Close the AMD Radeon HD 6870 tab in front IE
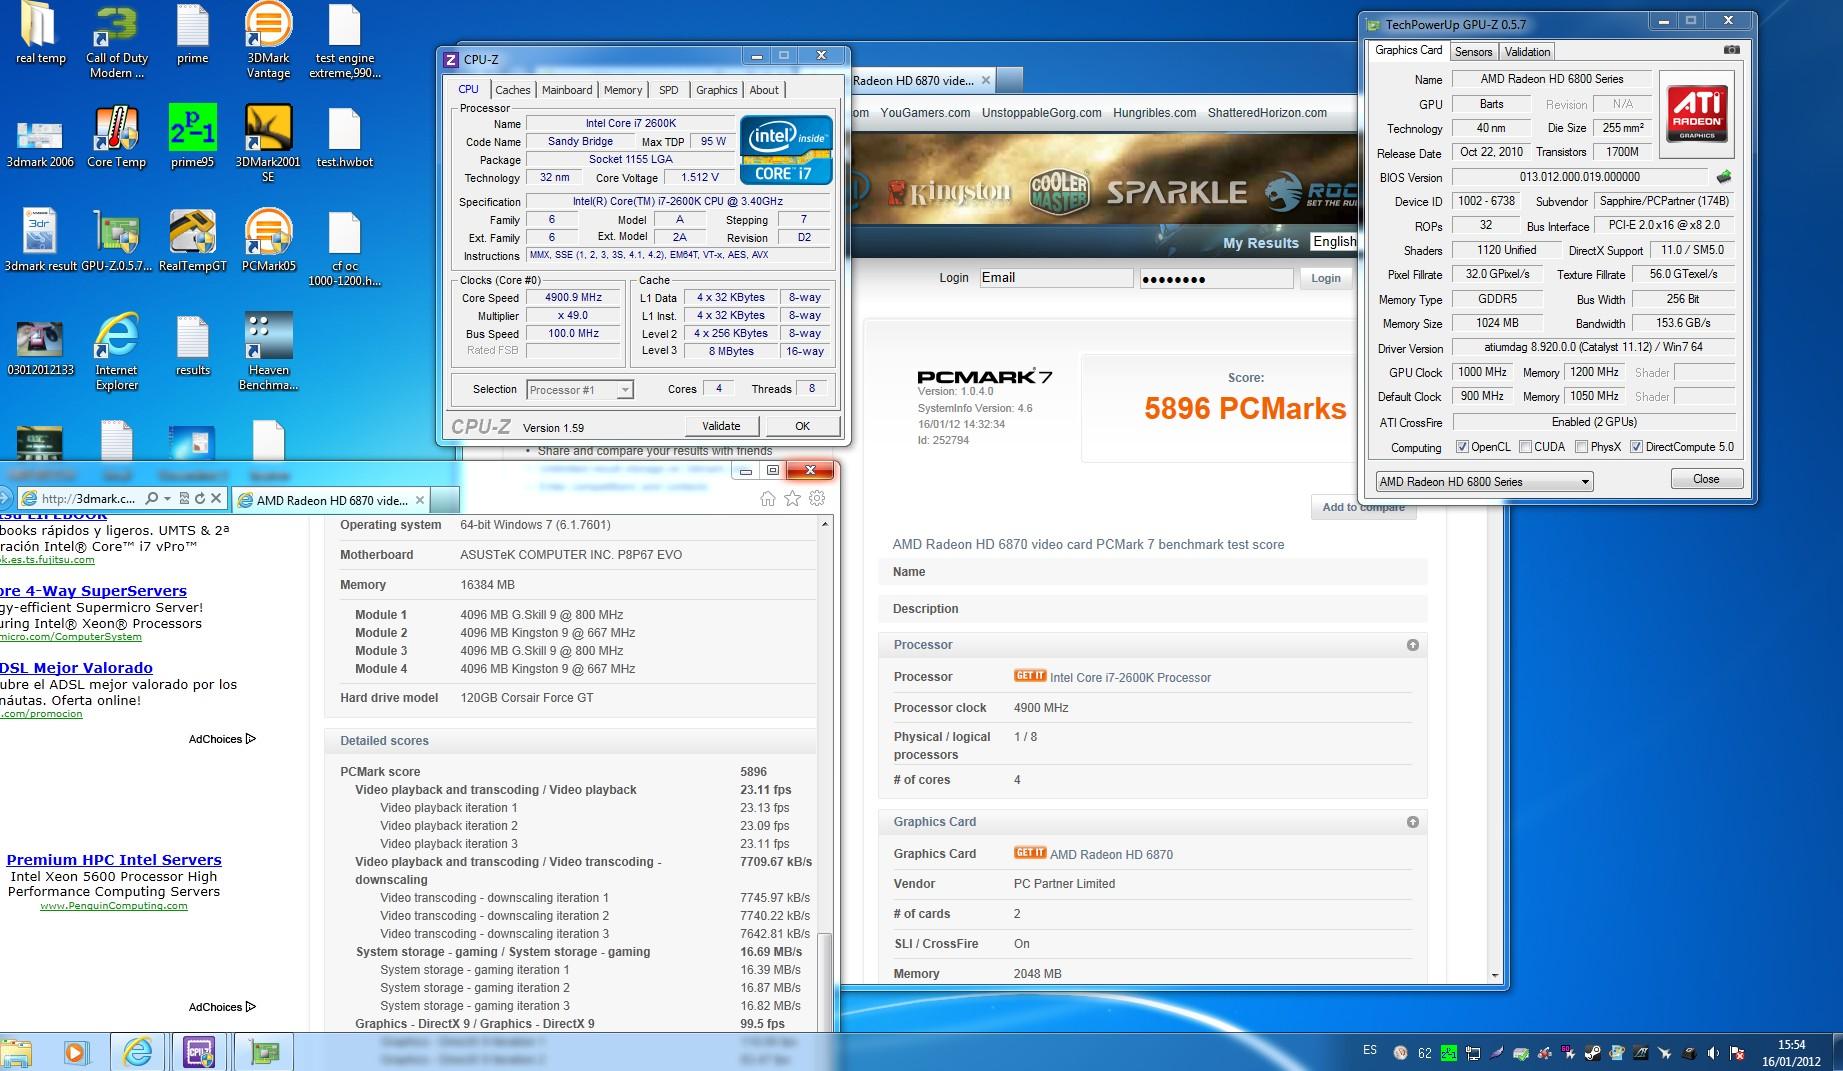This screenshot has width=1843, height=1071. click(420, 500)
